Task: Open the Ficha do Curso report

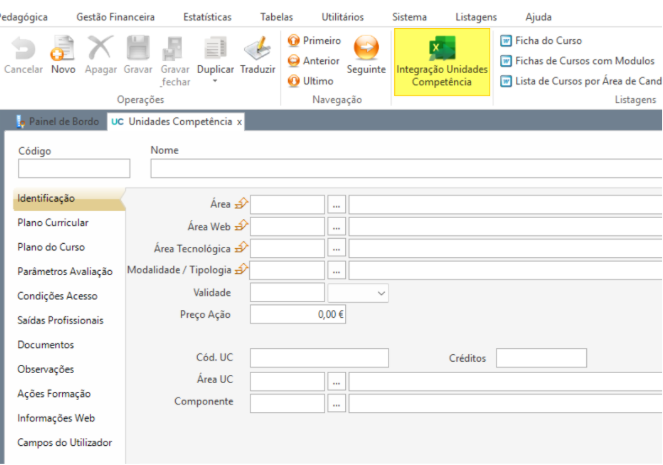Action: click(x=541, y=41)
